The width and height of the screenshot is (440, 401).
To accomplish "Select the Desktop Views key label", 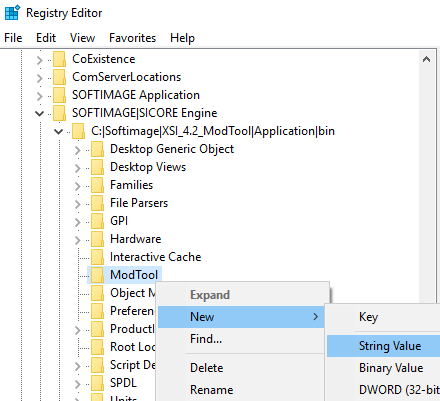I will pyautogui.click(x=148, y=167).
